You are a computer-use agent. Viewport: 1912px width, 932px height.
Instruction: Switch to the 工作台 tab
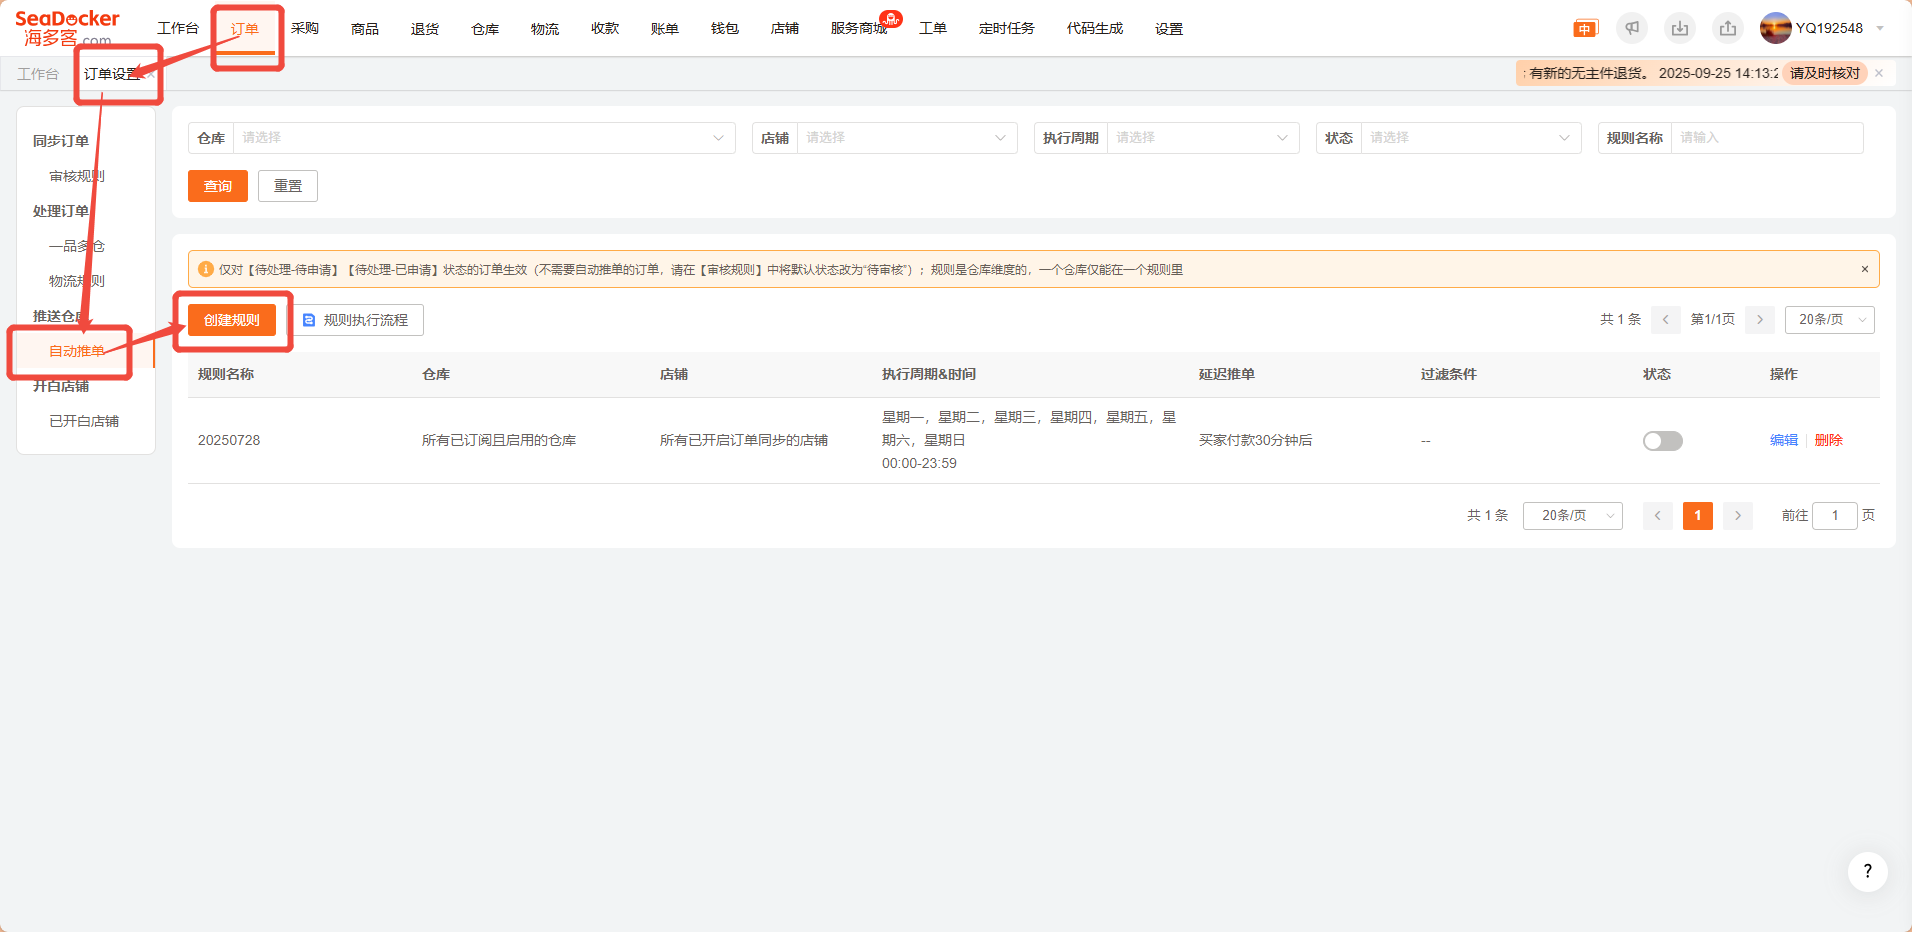click(38, 74)
